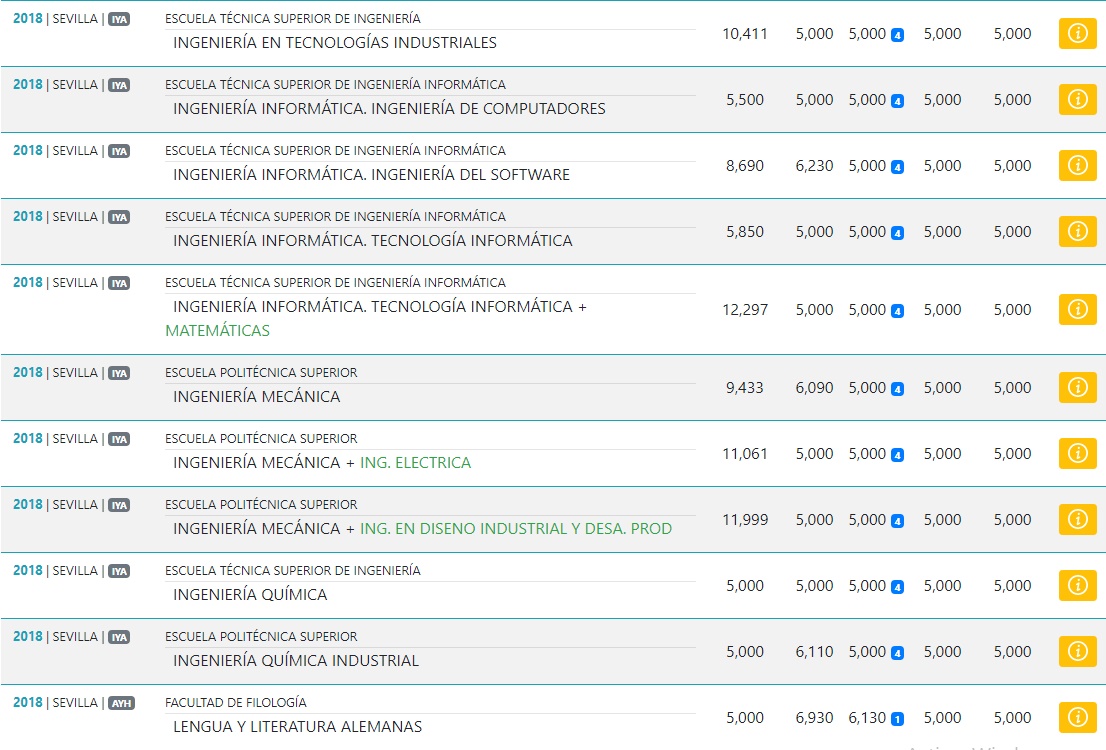Open the green ING. ELECTRICA link
Screen dimensions: 1106x750
[415, 462]
